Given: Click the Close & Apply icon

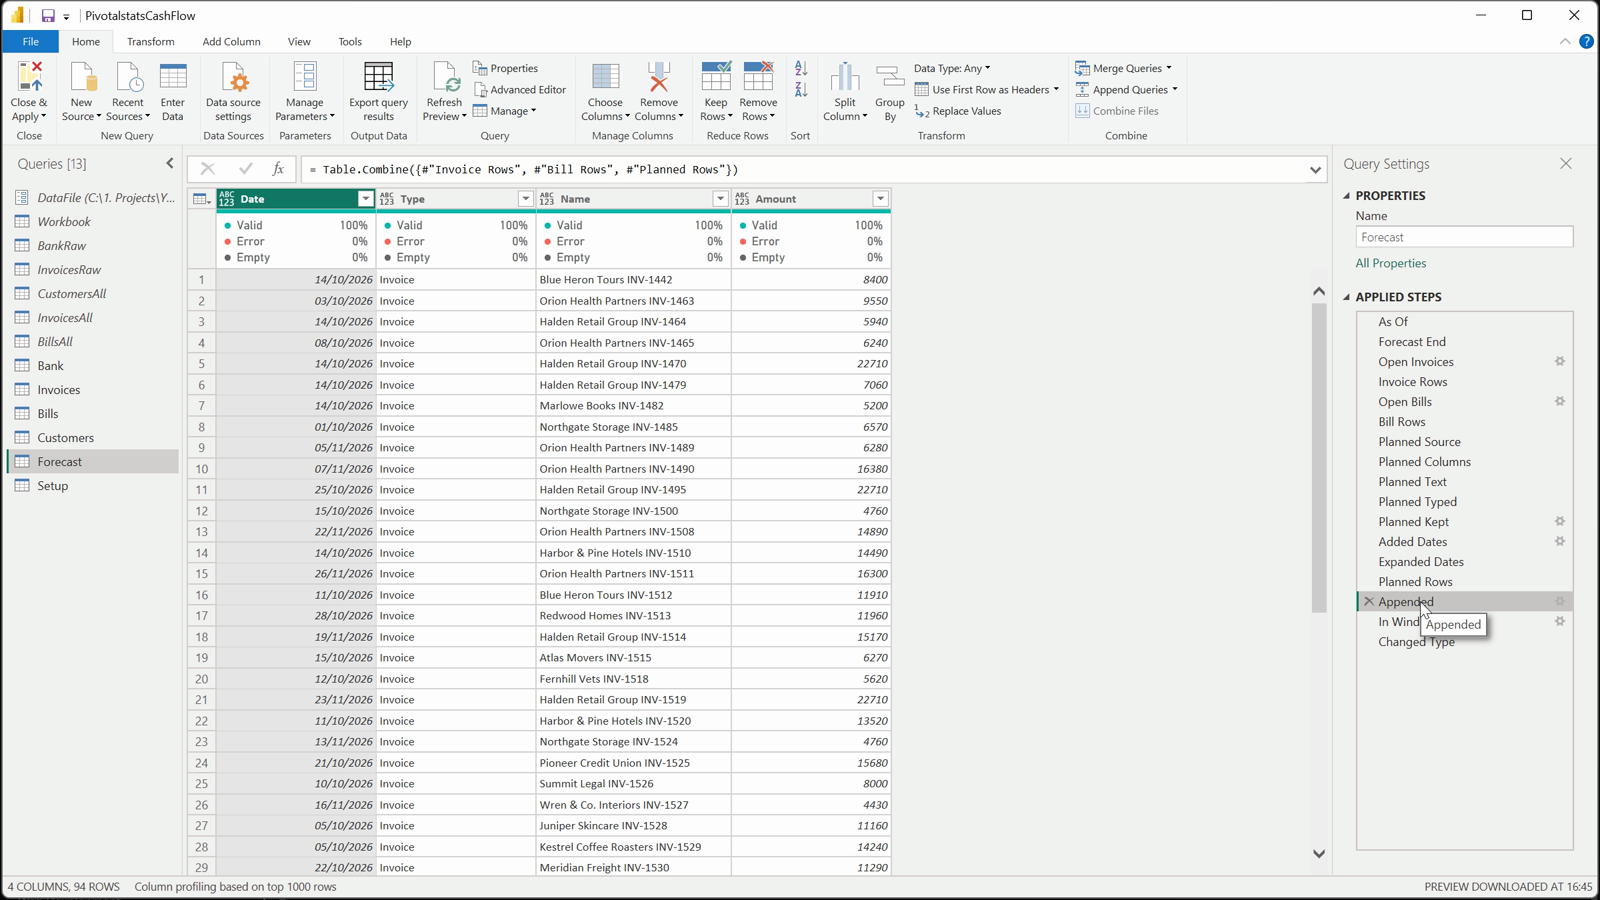Looking at the screenshot, I should click(29, 77).
